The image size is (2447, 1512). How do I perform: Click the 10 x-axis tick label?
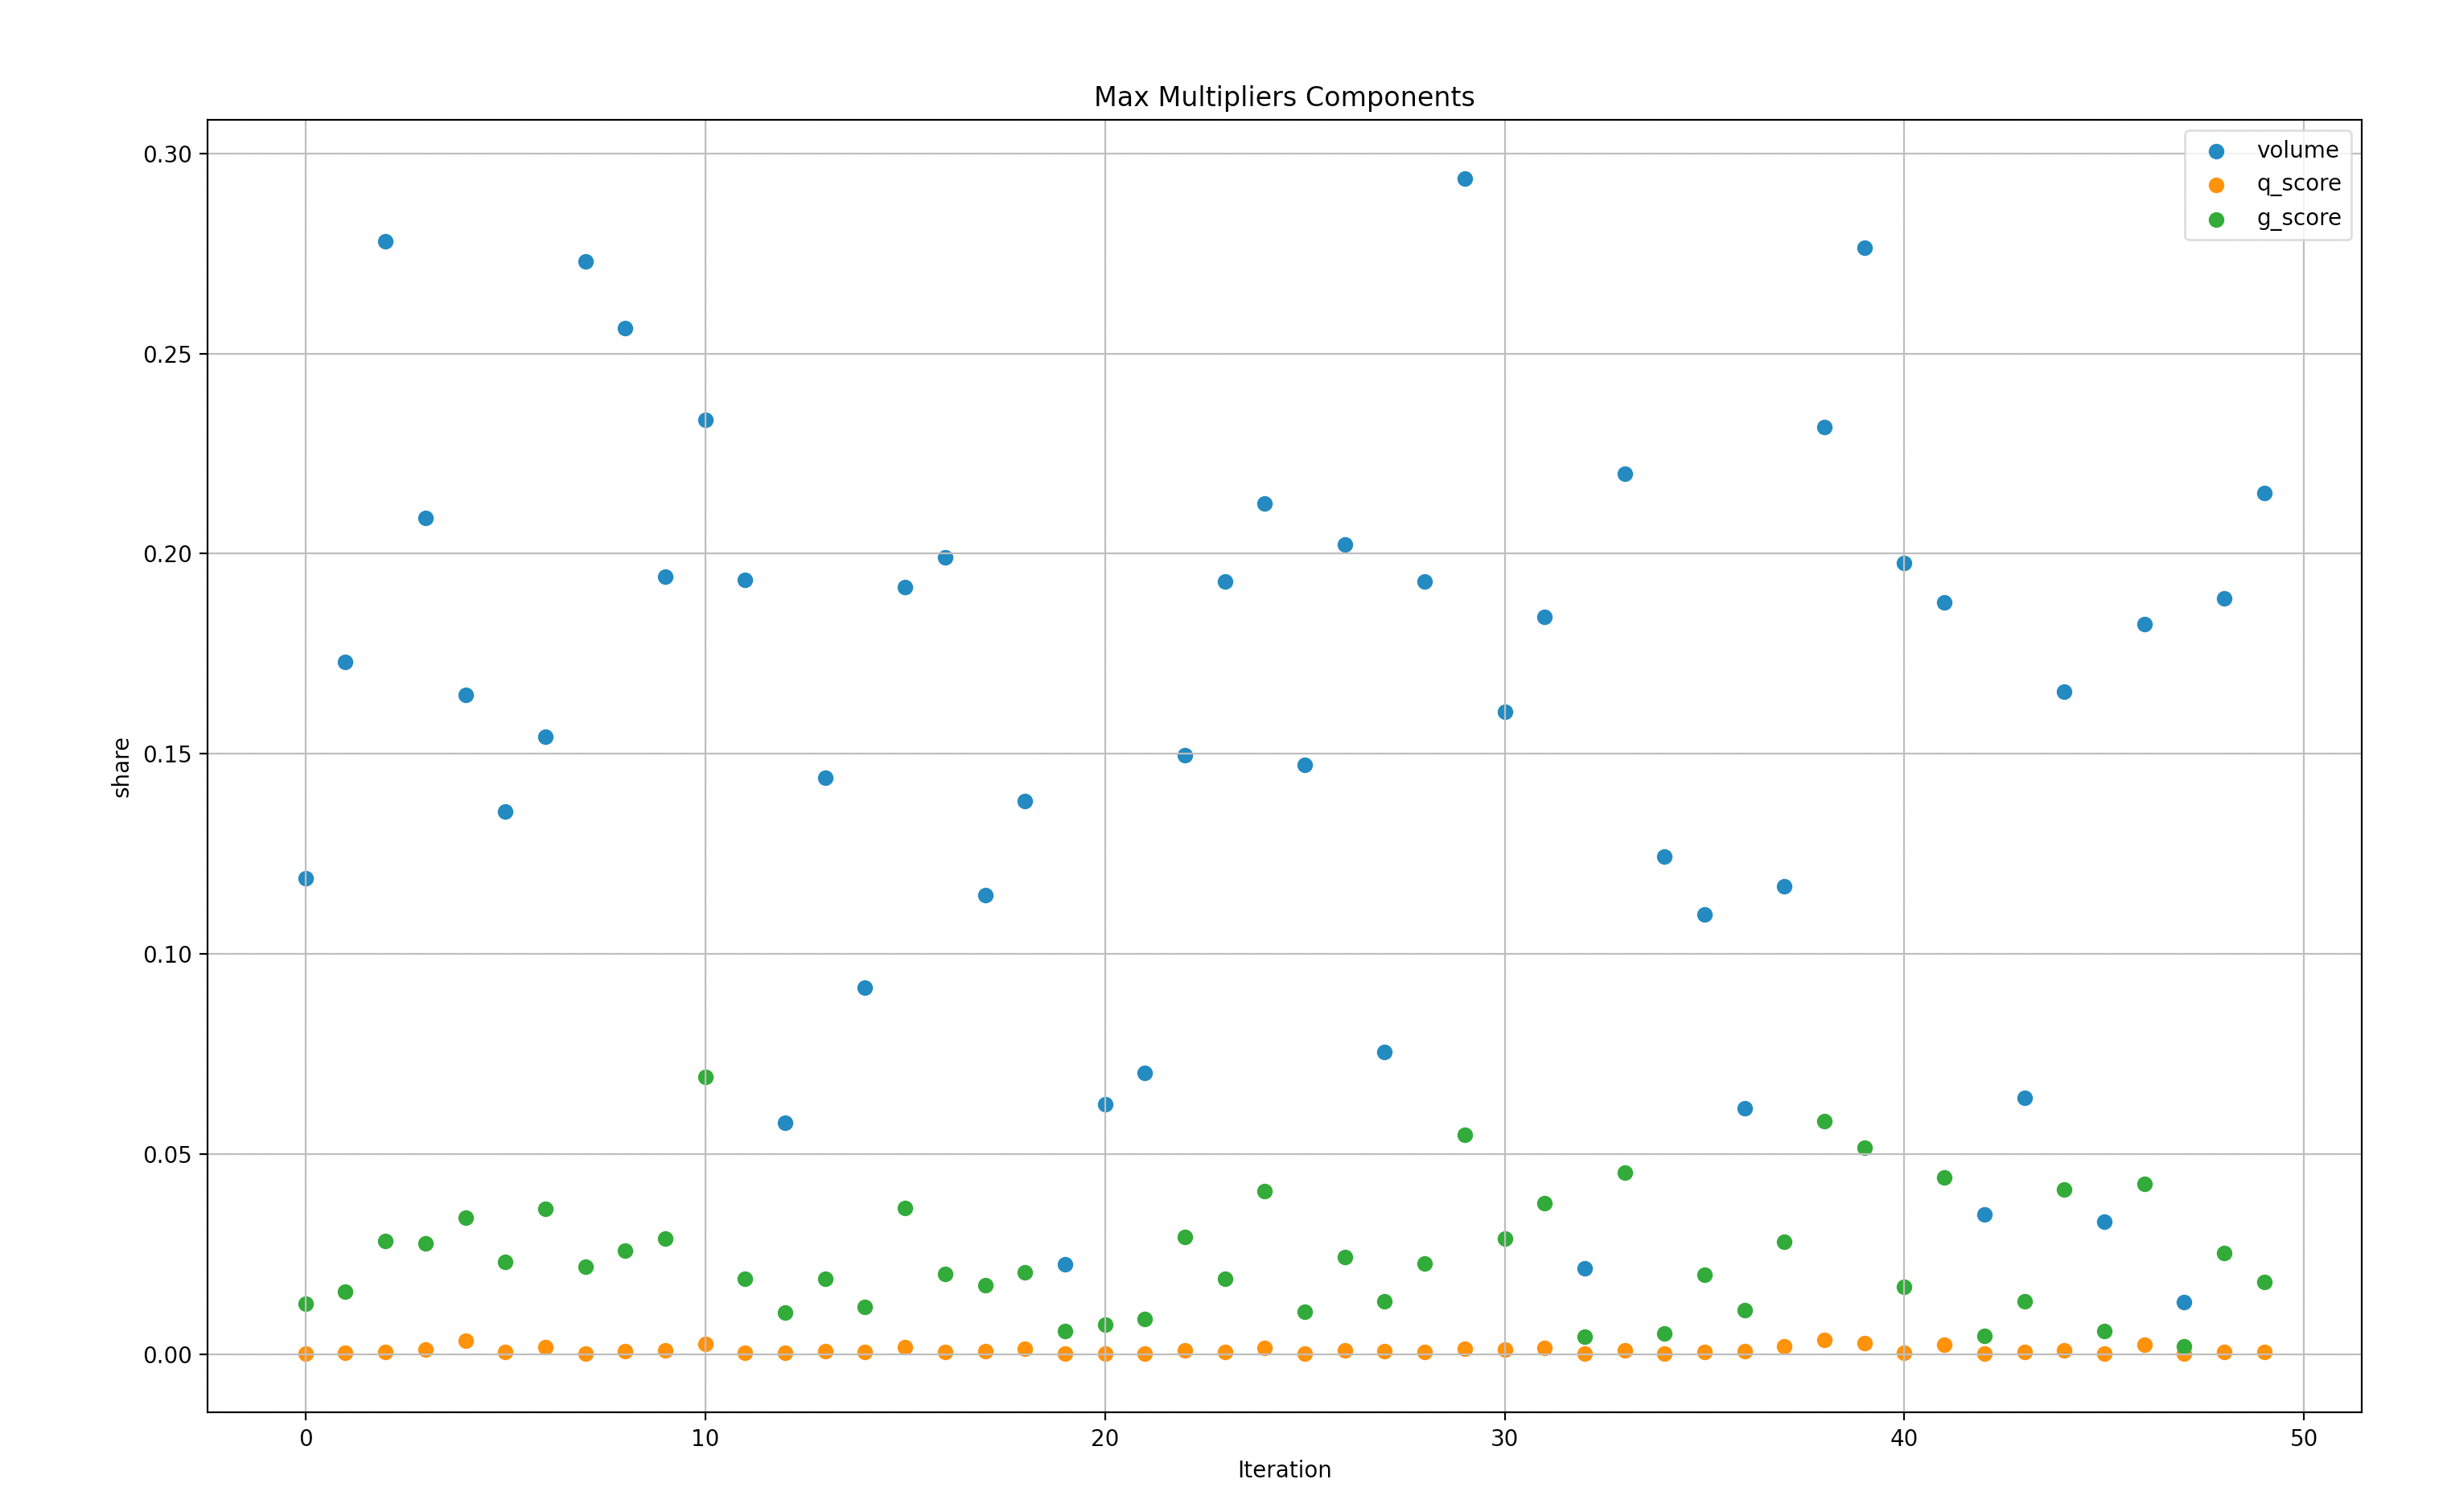click(x=705, y=1439)
